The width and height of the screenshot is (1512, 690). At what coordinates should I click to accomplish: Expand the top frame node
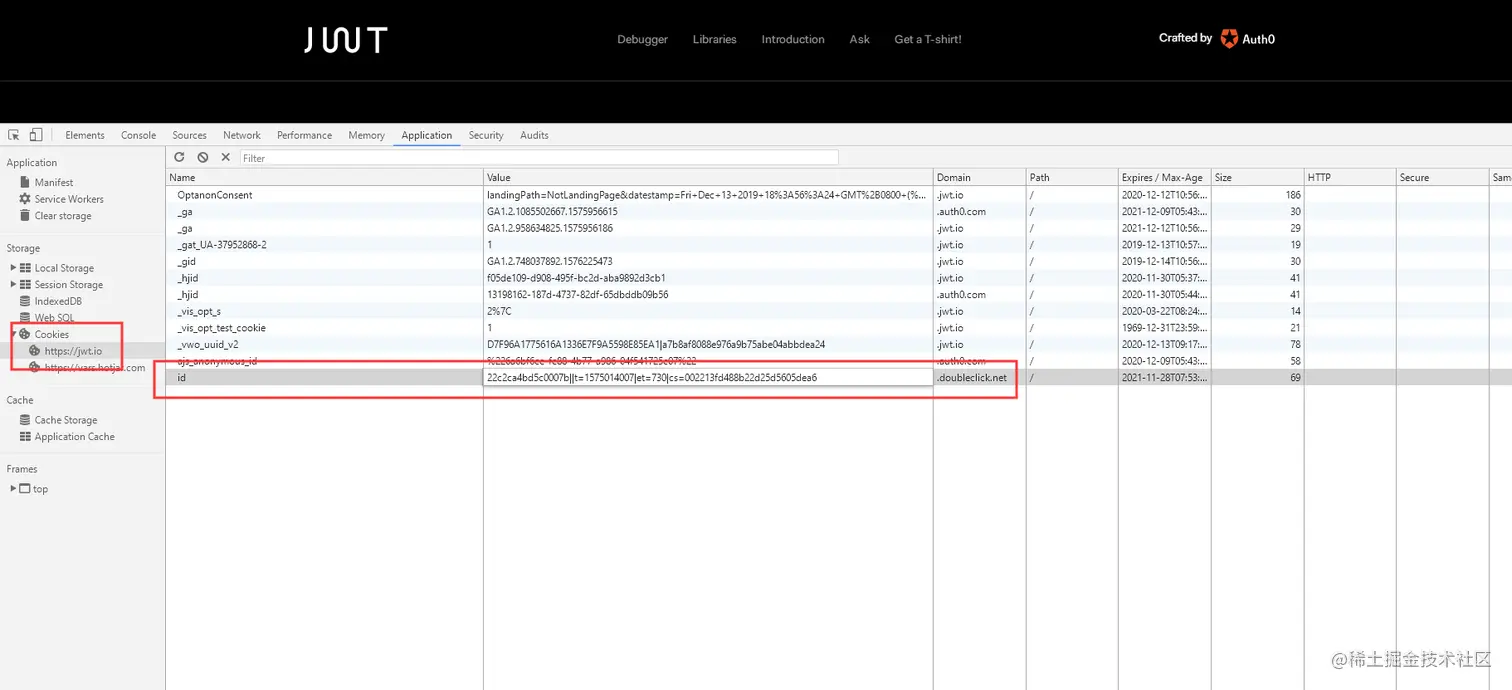[x=13, y=489]
